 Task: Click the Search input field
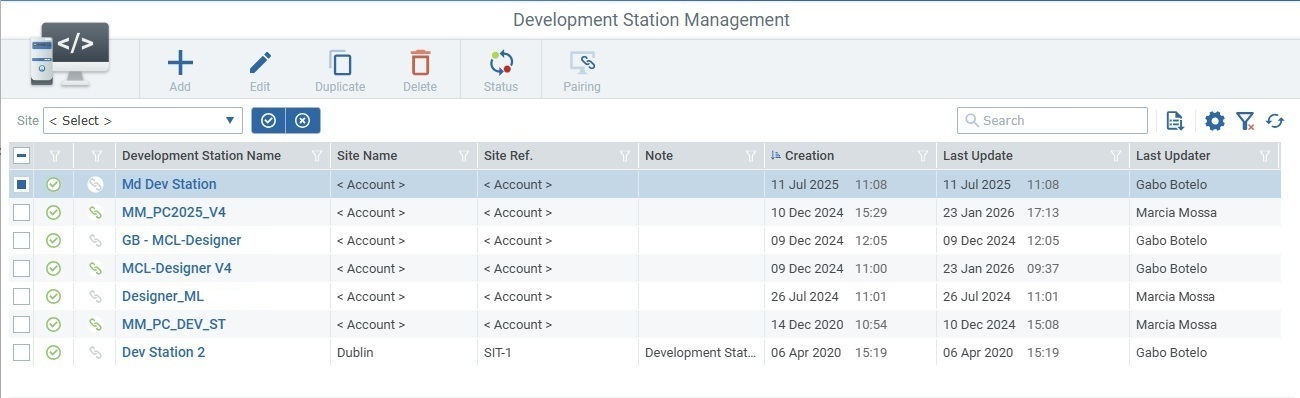point(1052,120)
